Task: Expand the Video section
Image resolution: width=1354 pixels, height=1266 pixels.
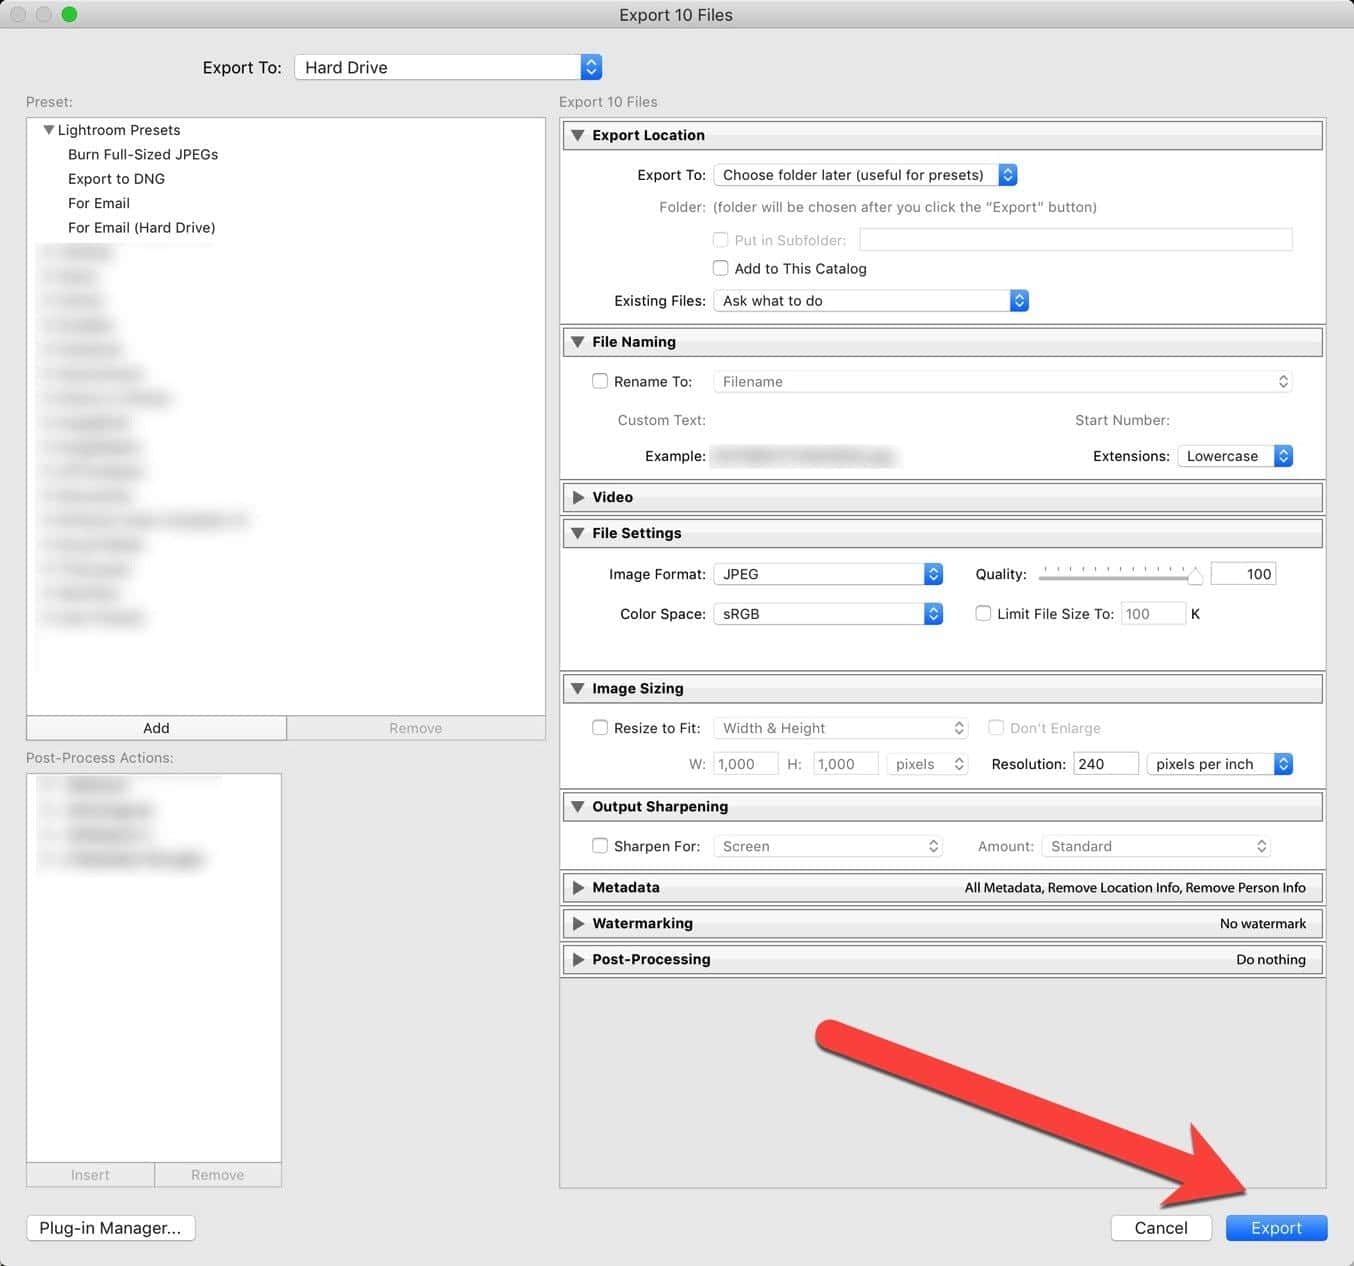Action: [x=578, y=497]
